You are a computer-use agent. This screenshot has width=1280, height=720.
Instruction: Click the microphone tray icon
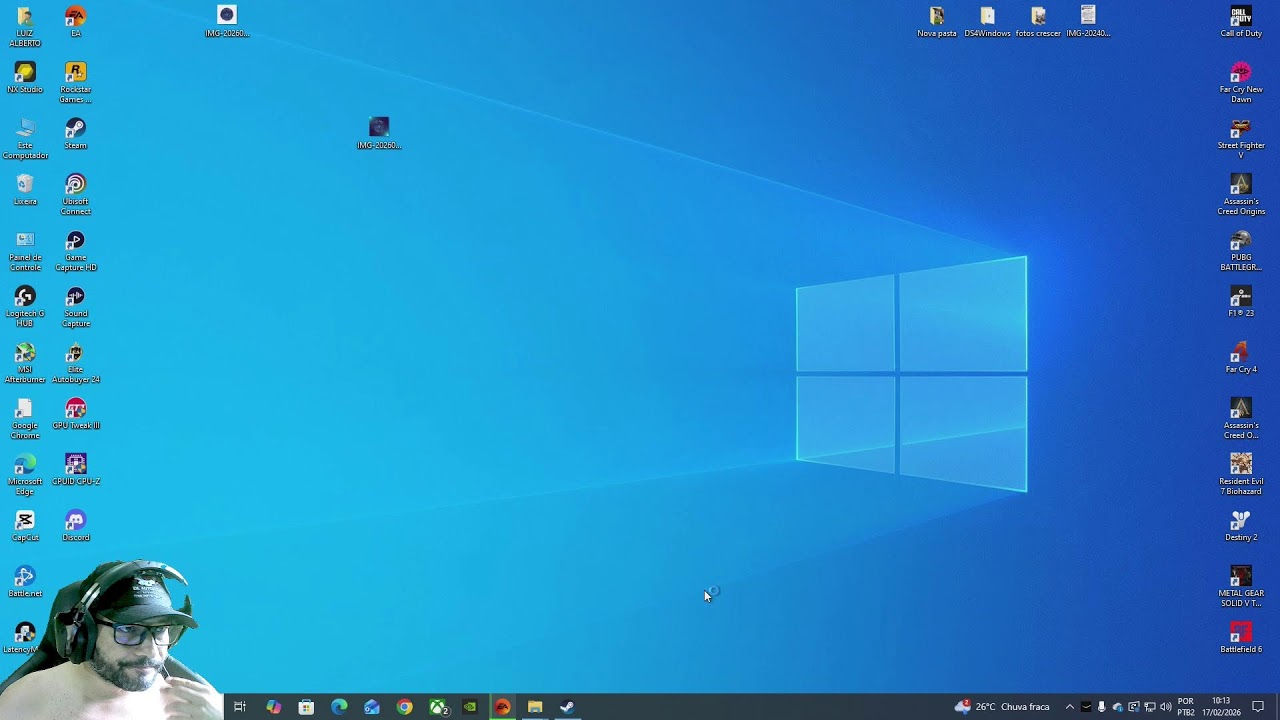coord(1102,707)
